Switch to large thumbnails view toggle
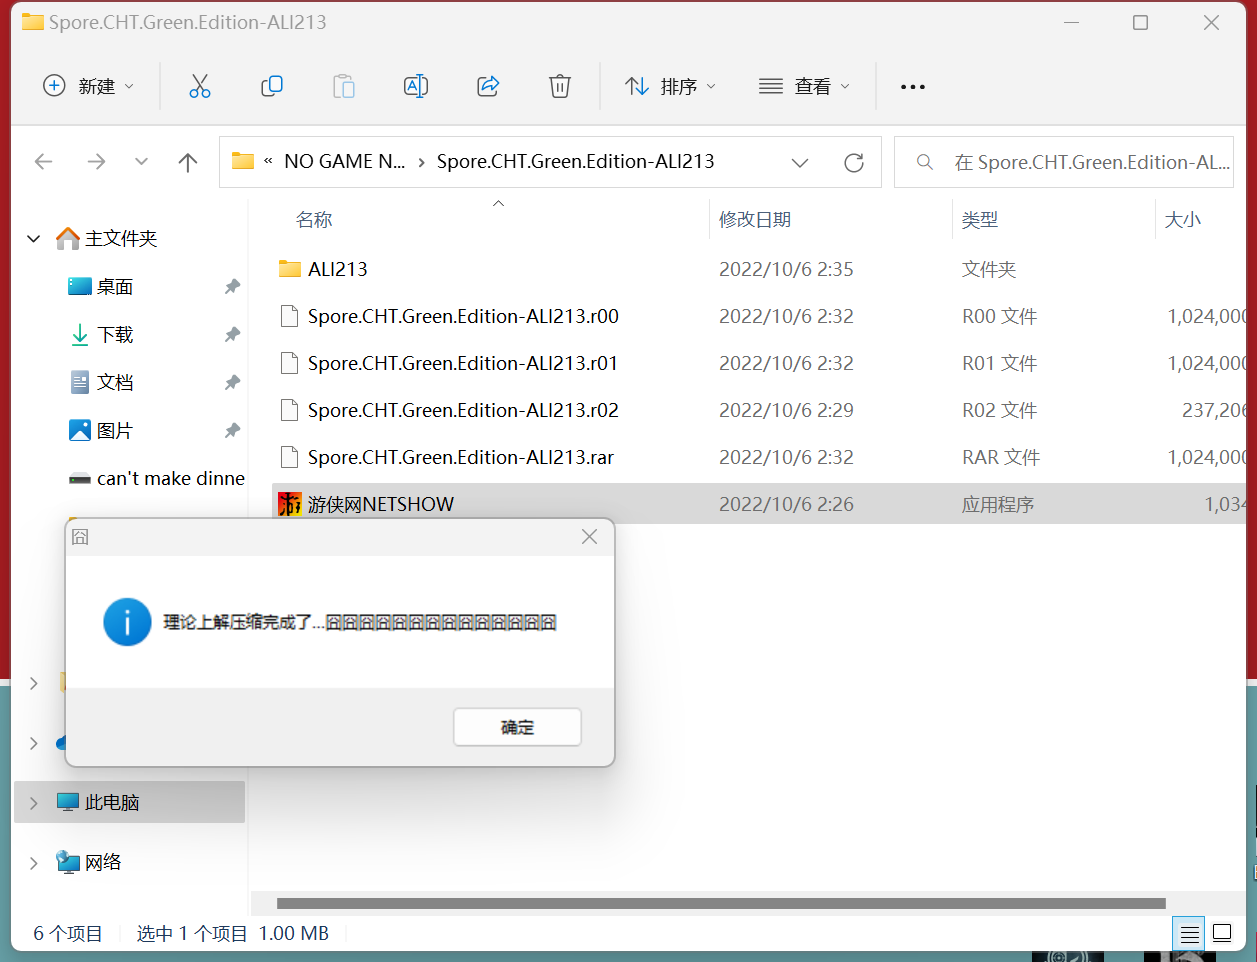 (1222, 934)
